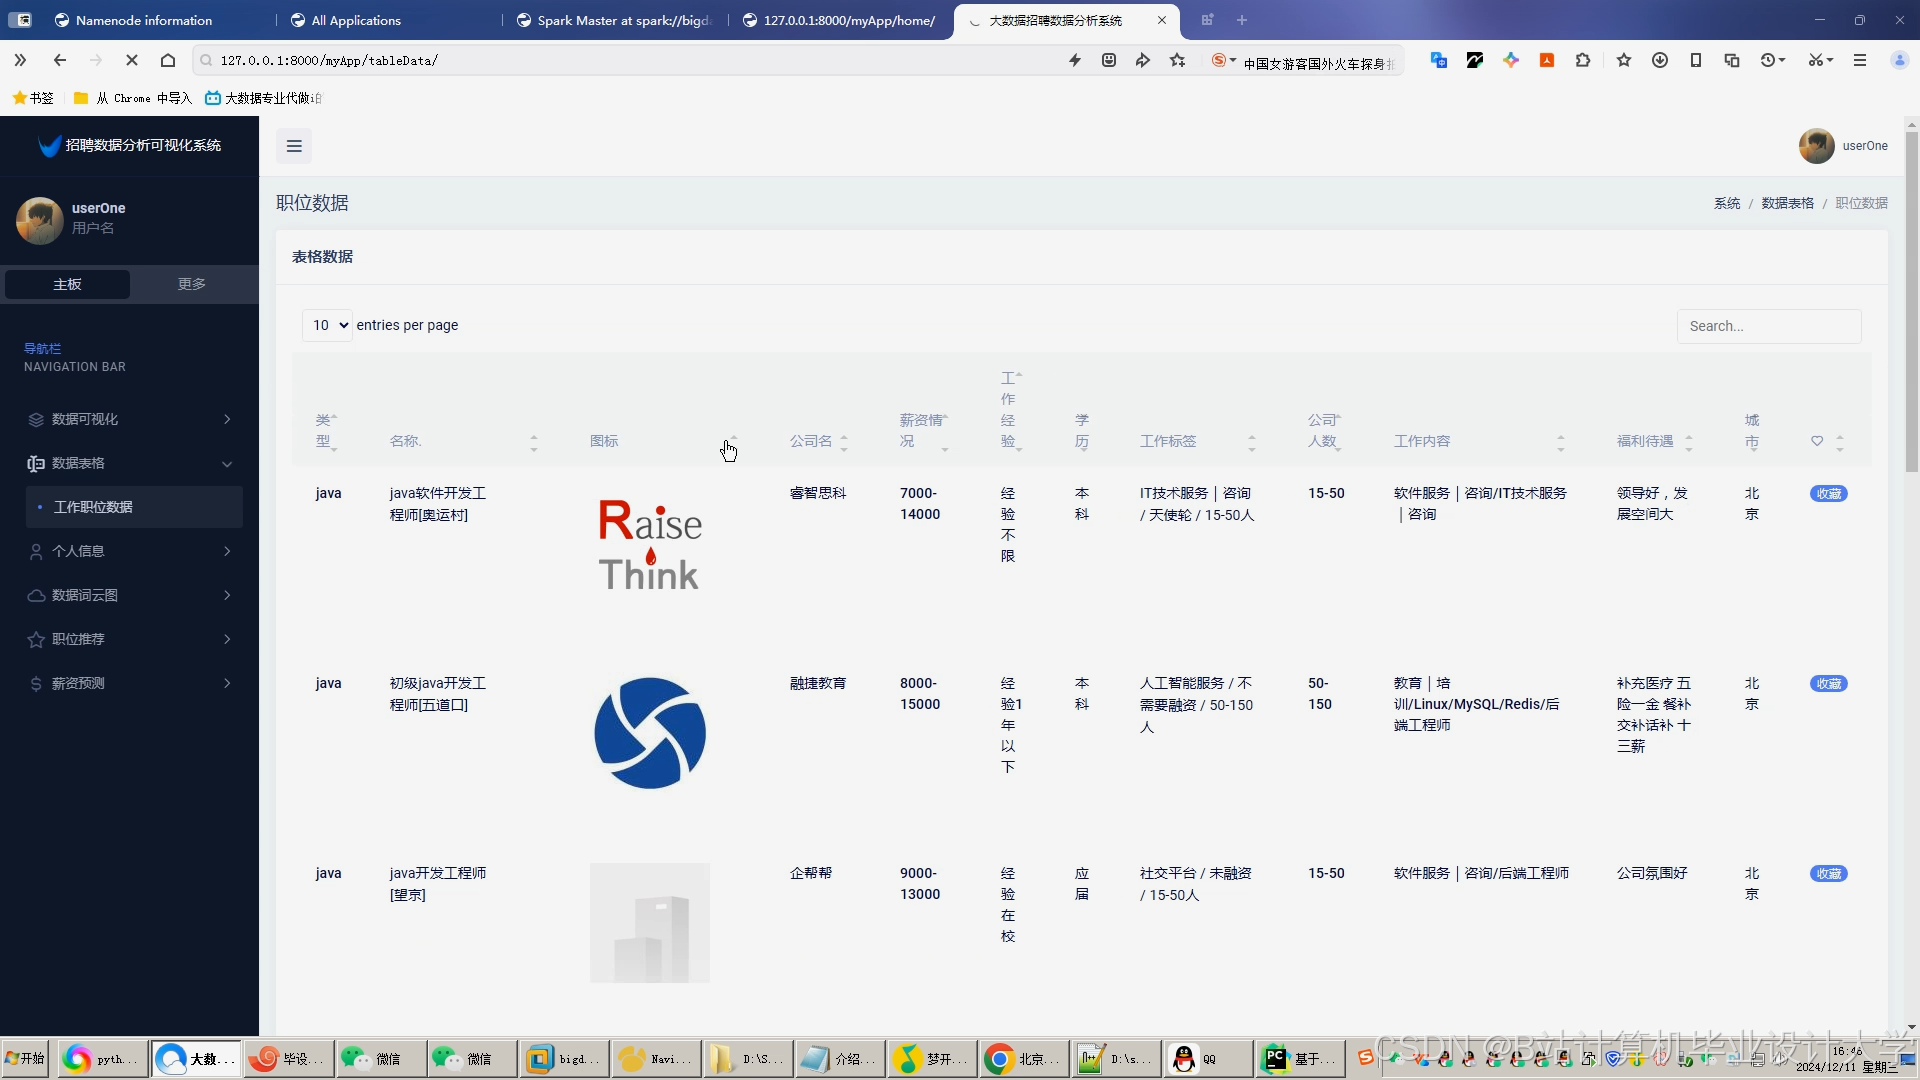This screenshot has height=1080, width=1920.
Task: Click 收藏 on the java软件开发工程师 row
Action: coord(1830,493)
